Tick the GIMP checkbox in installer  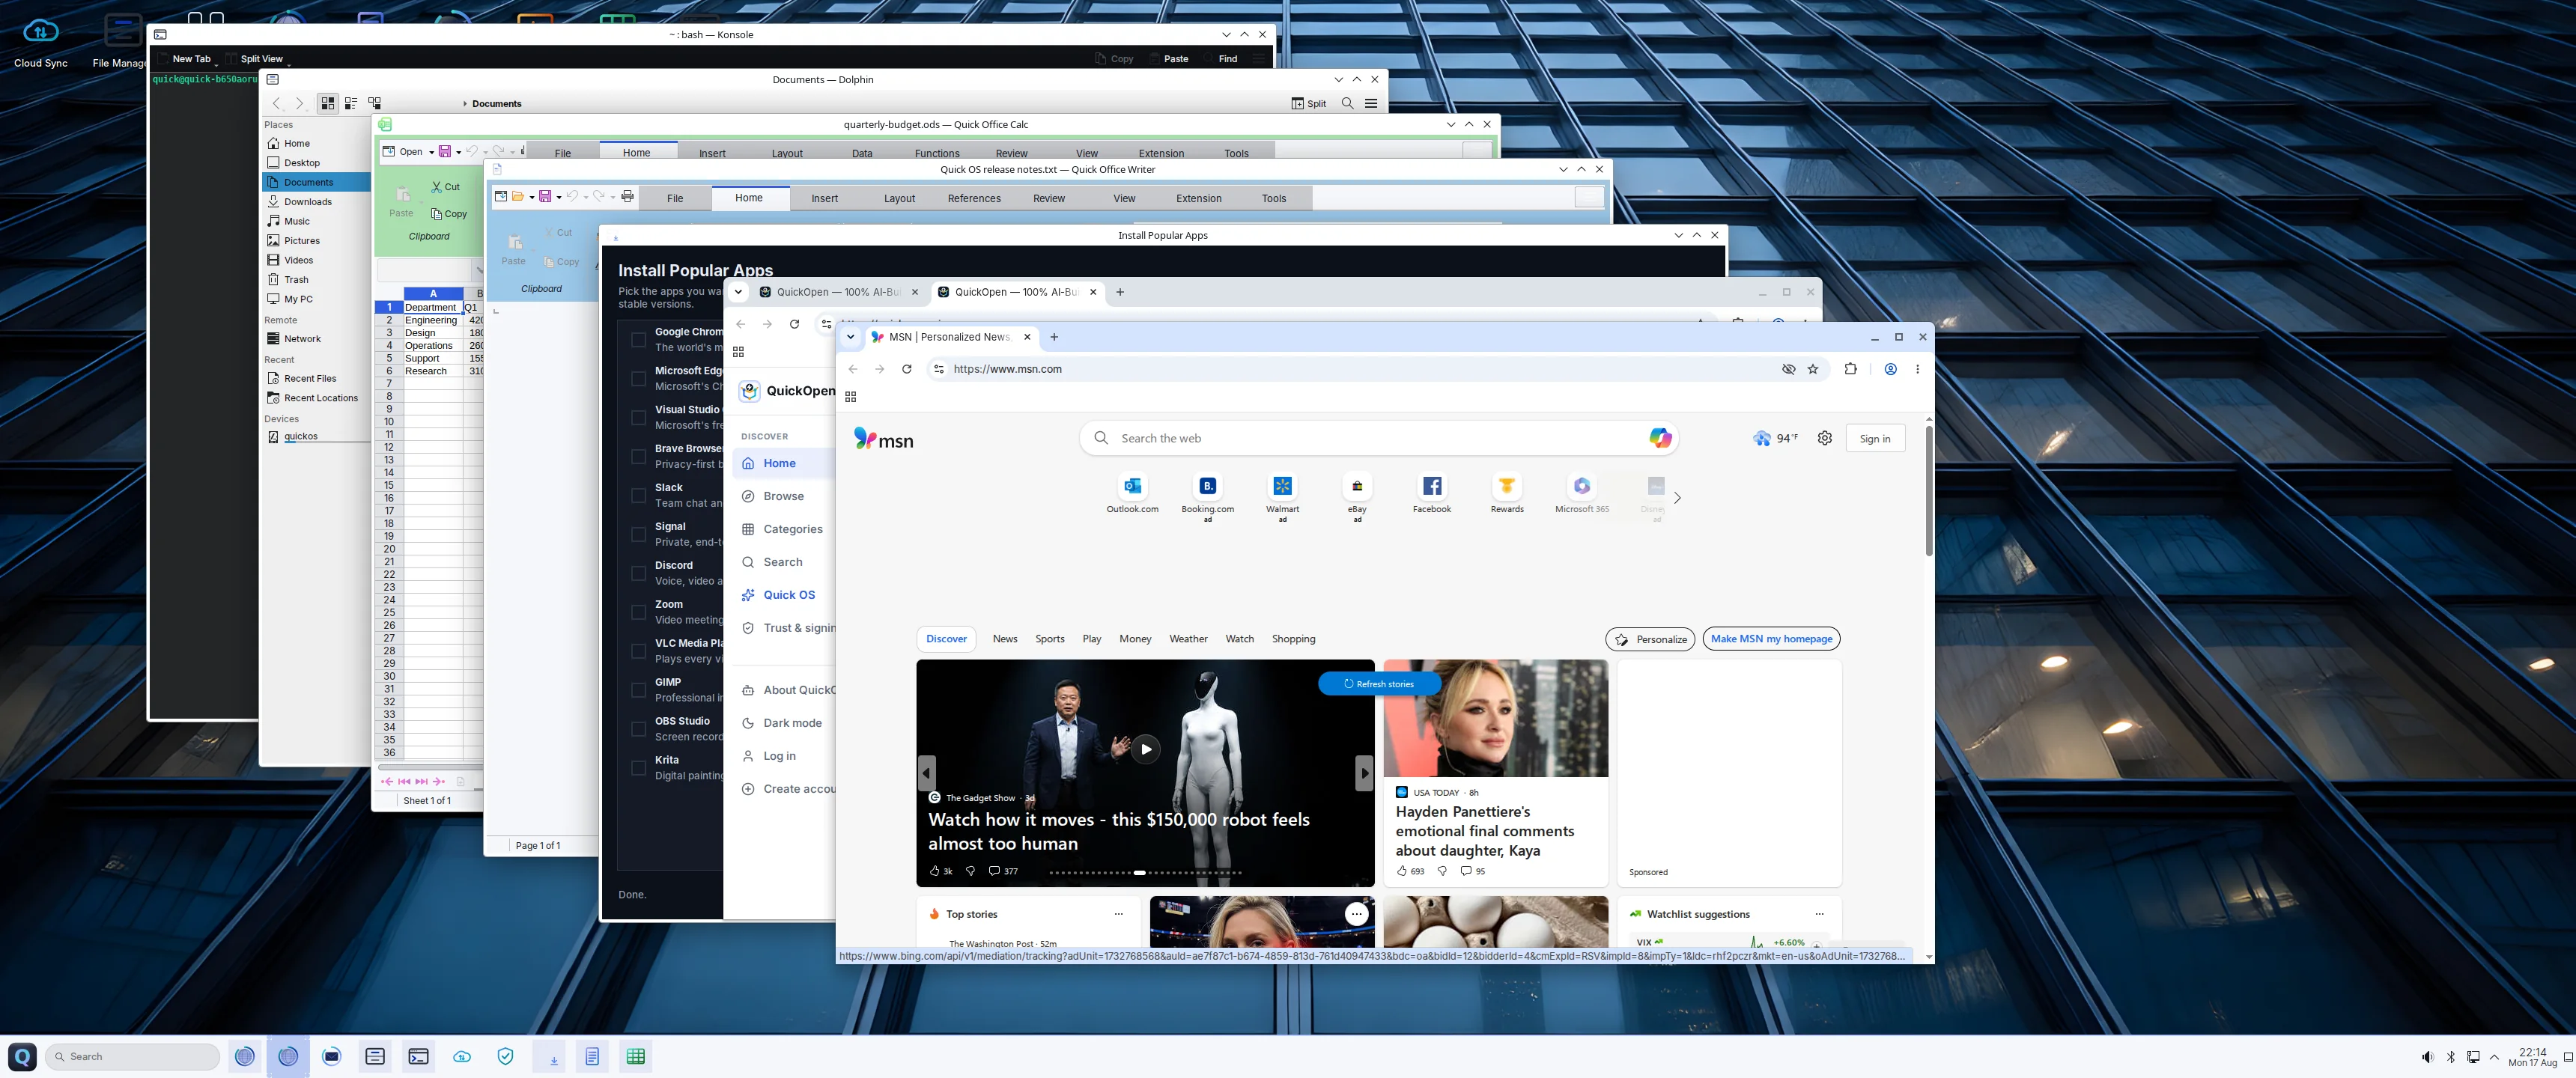point(638,691)
